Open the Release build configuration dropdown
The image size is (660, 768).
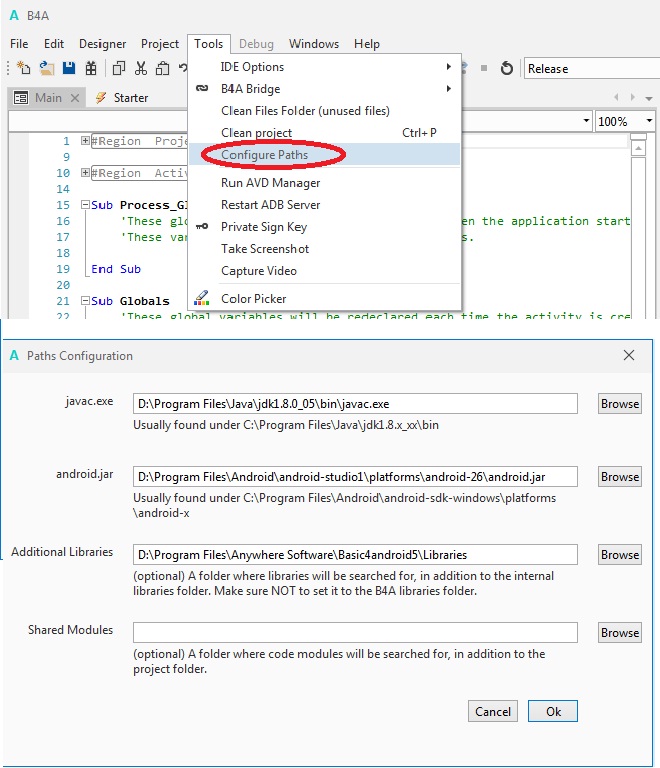tap(590, 68)
